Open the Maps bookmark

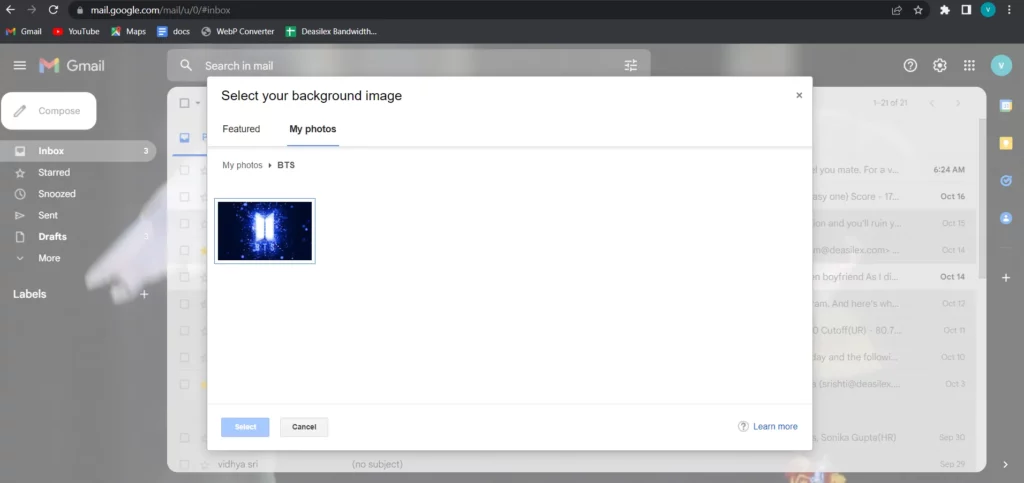point(128,31)
